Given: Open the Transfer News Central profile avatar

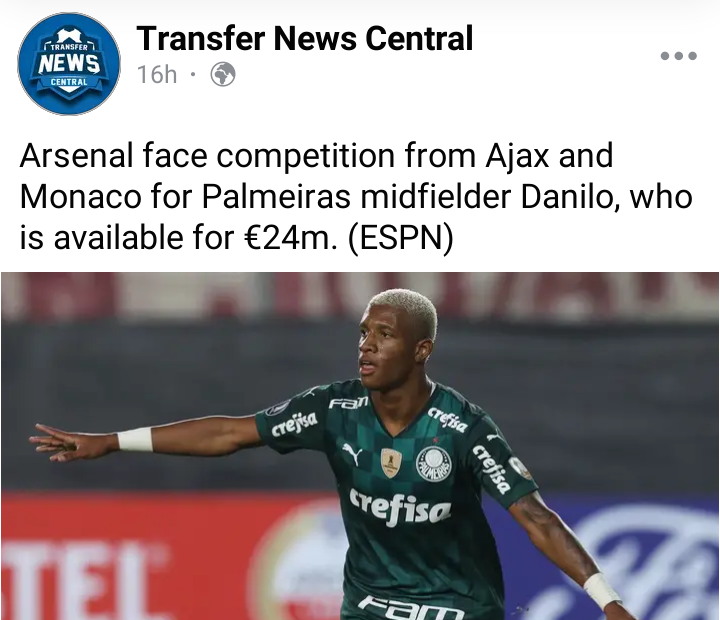Looking at the screenshot, I should pyautogui.click(x=69, y=63).
